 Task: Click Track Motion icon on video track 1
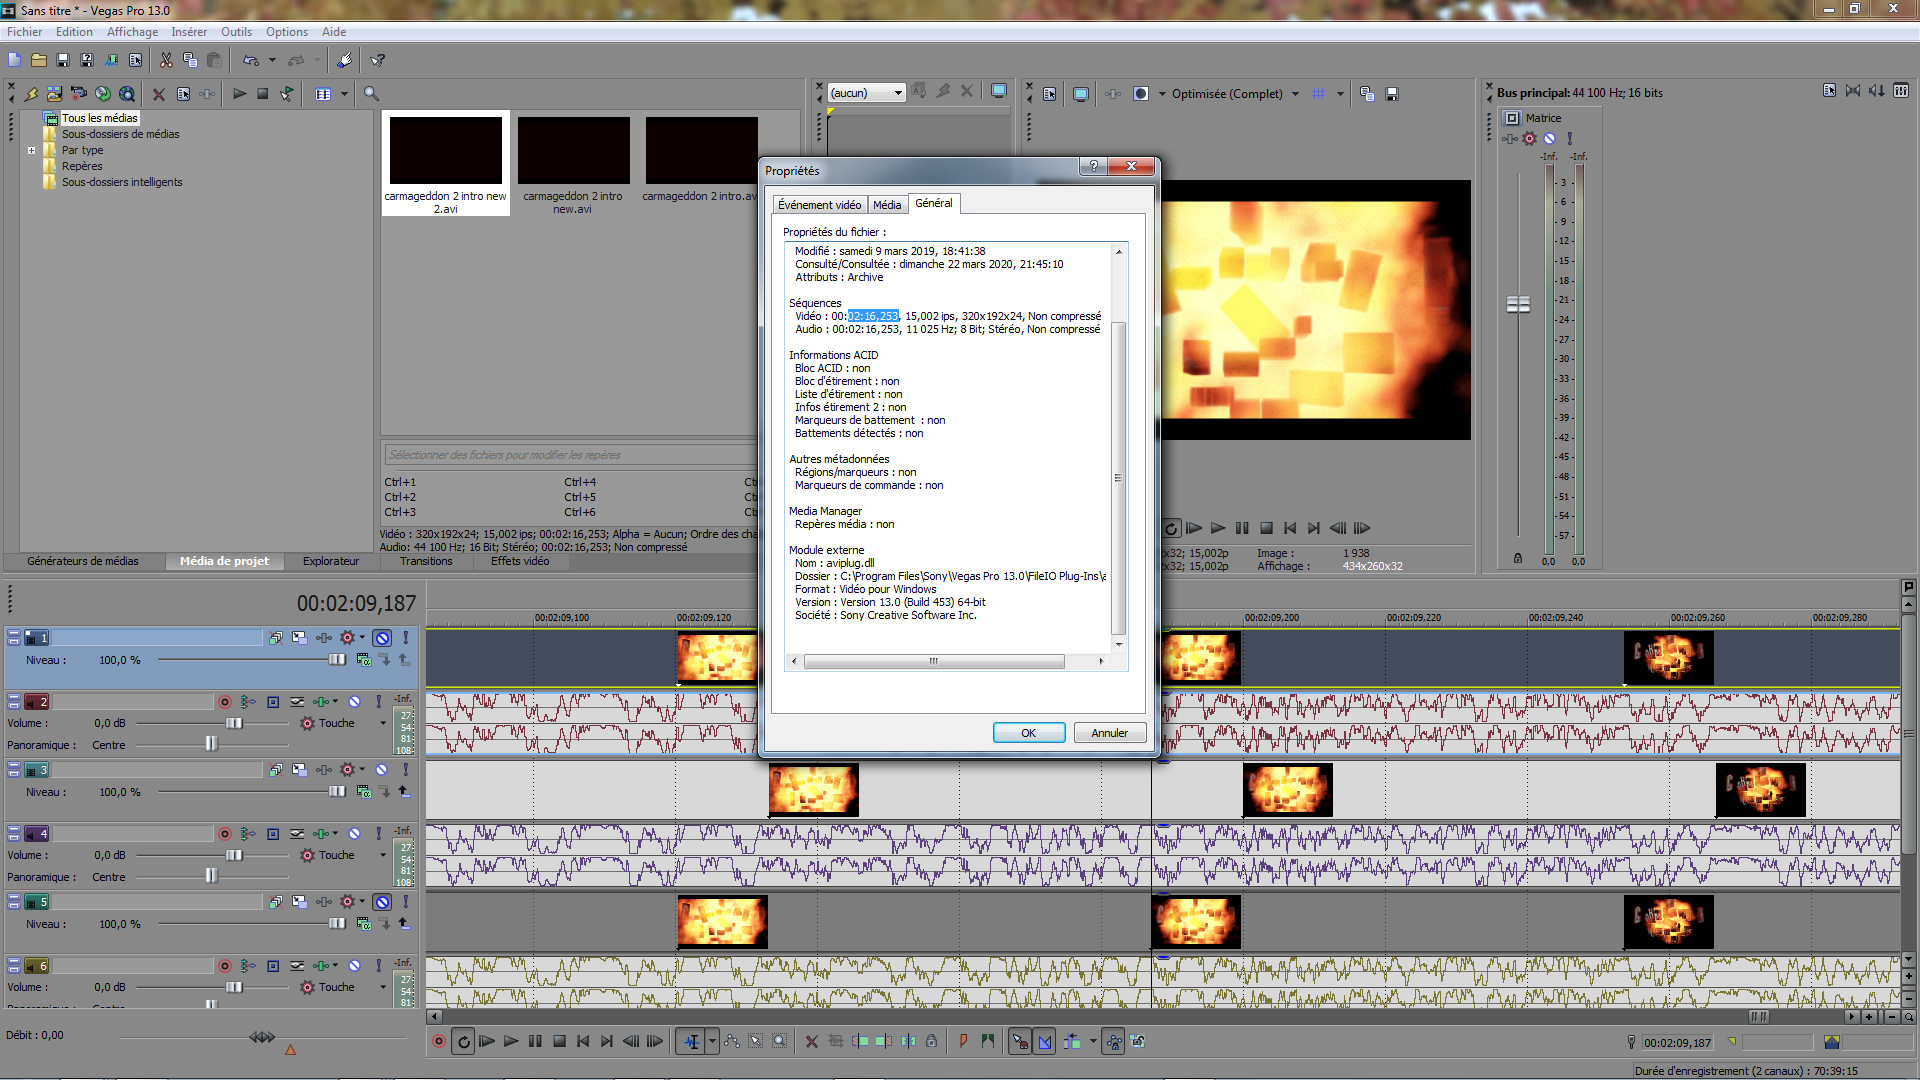299,638
